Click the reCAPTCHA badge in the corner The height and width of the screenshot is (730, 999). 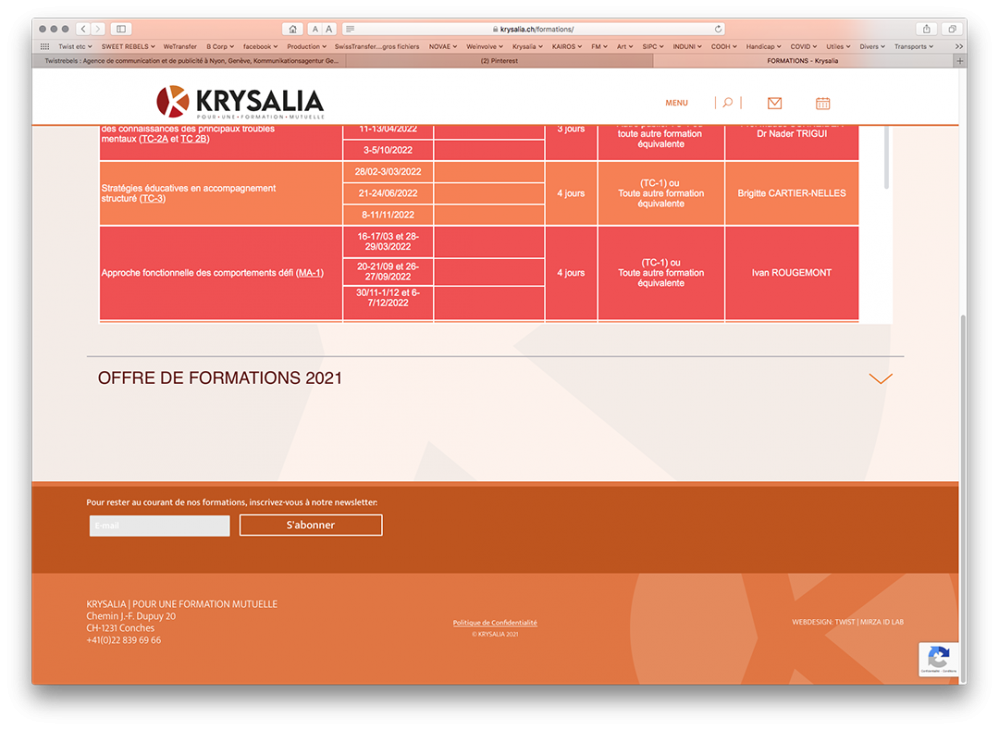click(x=938, y=660)
